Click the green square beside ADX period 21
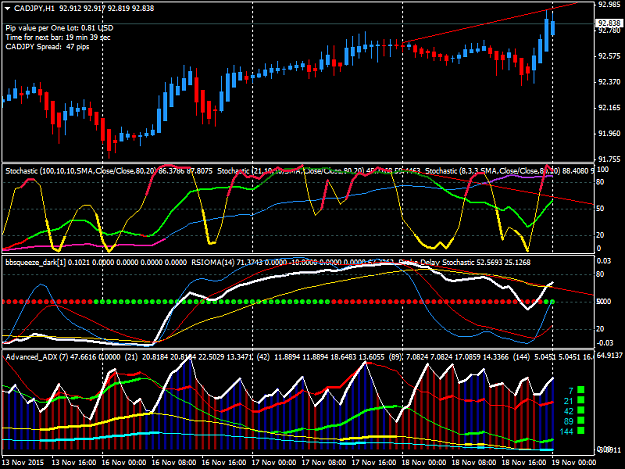 coord(581,400)
